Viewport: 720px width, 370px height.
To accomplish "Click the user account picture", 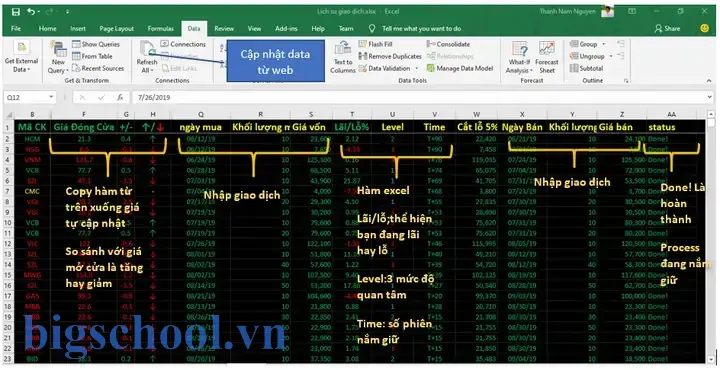I will (x=608, y=11).
